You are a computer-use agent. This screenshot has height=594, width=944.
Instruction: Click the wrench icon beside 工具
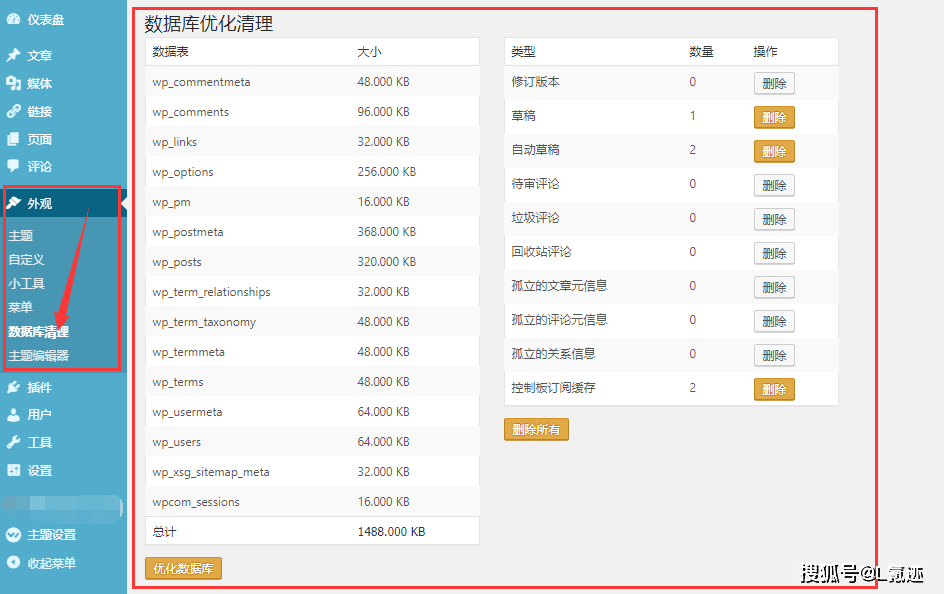point(13,442)
